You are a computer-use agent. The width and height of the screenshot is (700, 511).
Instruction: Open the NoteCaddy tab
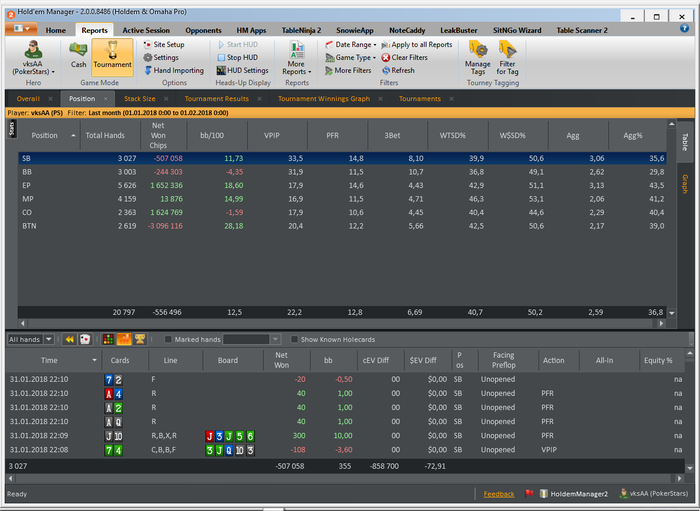(407, 30)
